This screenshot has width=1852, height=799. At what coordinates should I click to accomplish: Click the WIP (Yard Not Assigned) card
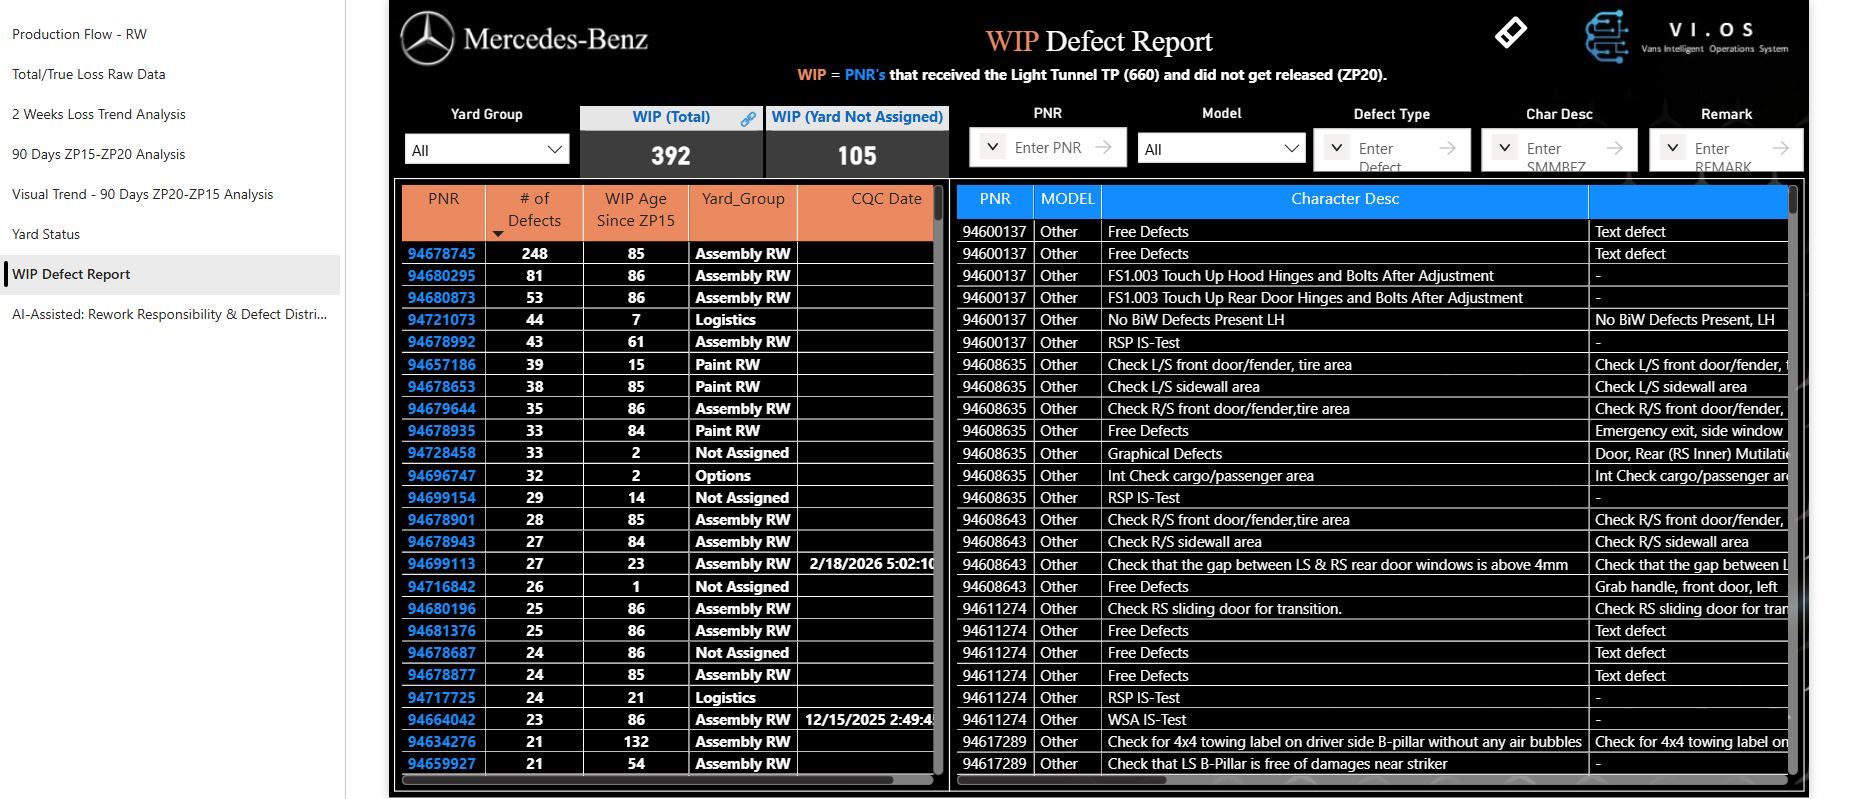tap(857, 141)
